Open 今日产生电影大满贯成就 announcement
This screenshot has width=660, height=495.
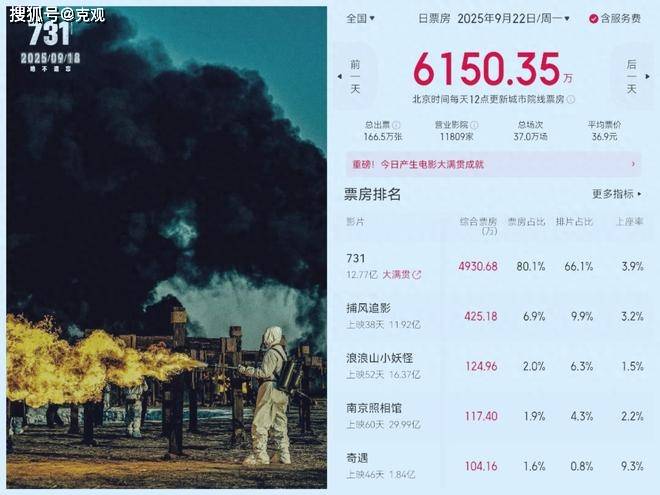(x=432, y=164)
